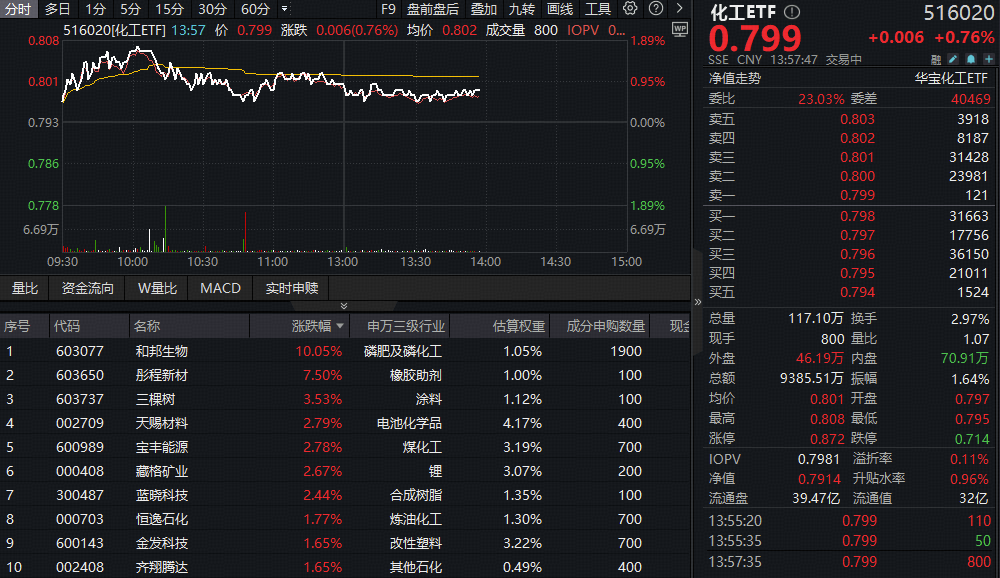Image resolution: width=1000 pixels, height=578 pixels.
Task: Click the 融 margin indicator icon
Action: click(x=936, y=60)
